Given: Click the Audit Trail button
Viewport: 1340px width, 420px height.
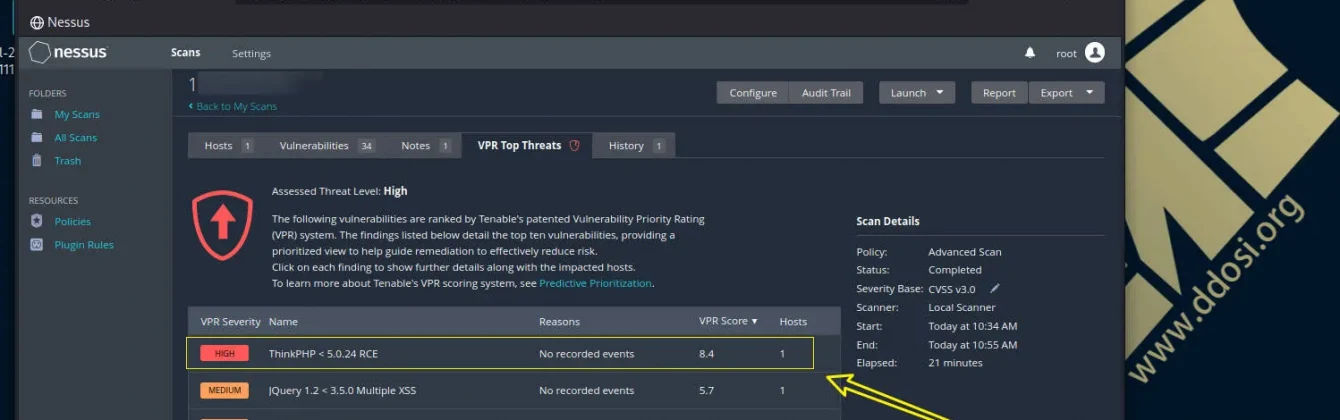Looking at the screenshot, I should pos(826,92).
